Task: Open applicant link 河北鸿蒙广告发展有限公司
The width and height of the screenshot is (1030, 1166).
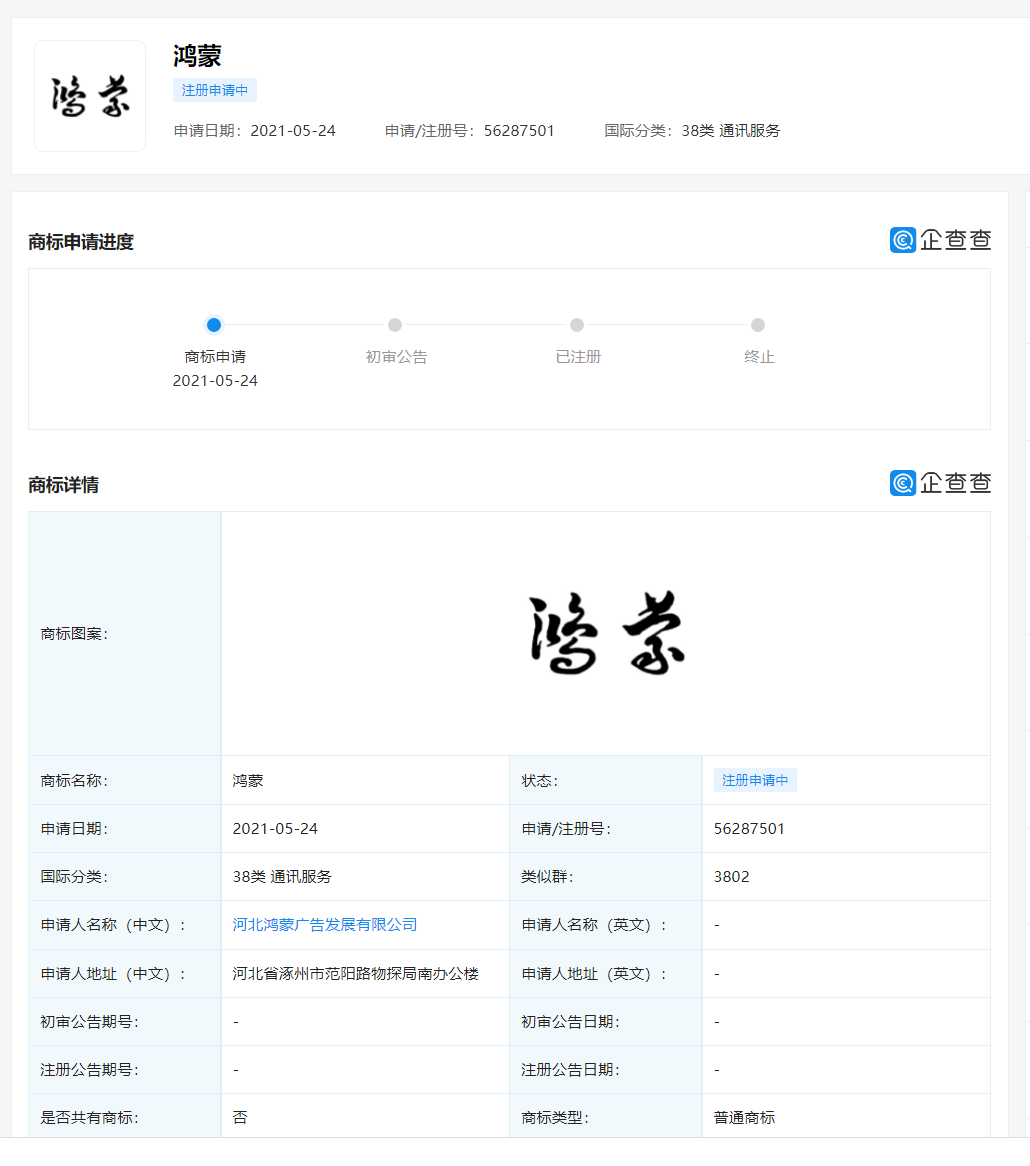Action: pos(325,925)
